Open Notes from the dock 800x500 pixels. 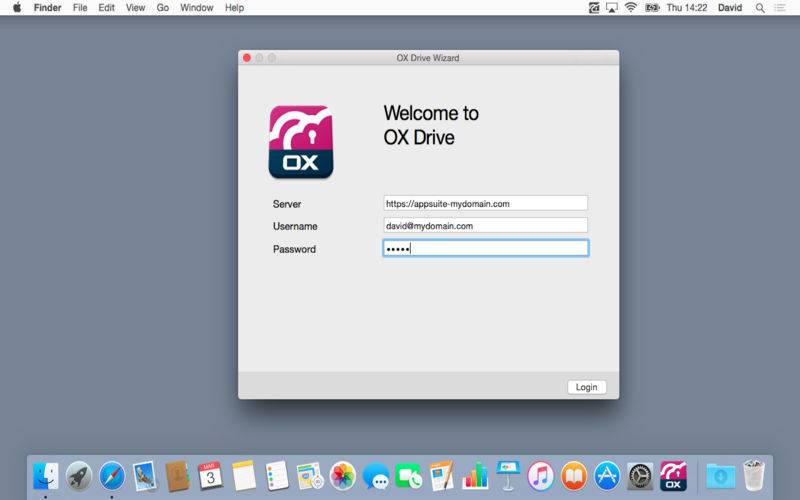[x=243, y=476]
